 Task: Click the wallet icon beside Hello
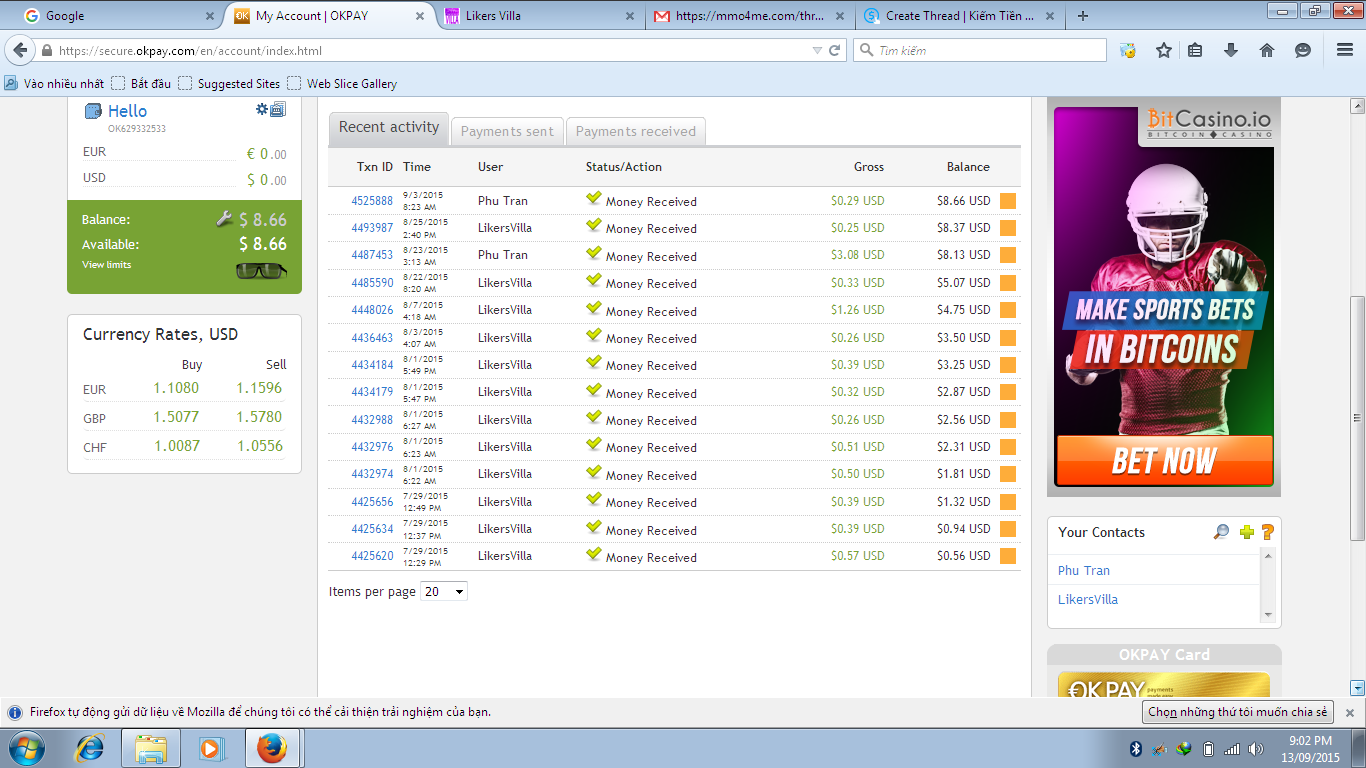pyautogui.click(x=93, y=111)
